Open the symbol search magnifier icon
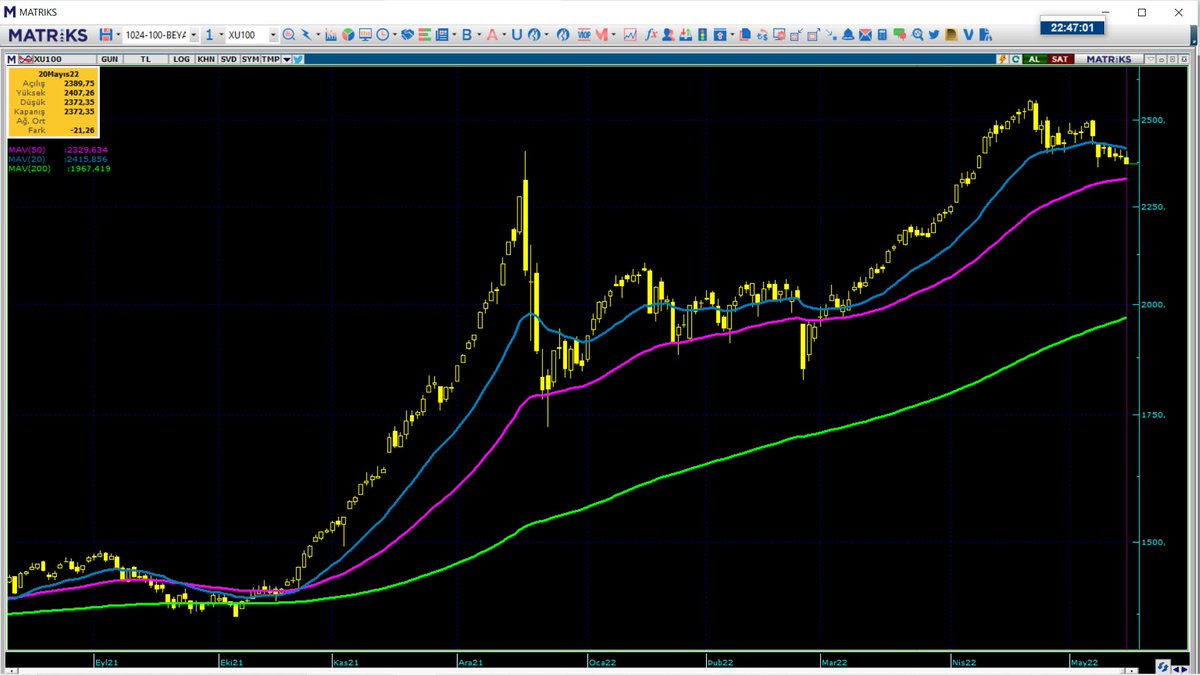Viewport: 1200px width, 675px height. (288, 35)
